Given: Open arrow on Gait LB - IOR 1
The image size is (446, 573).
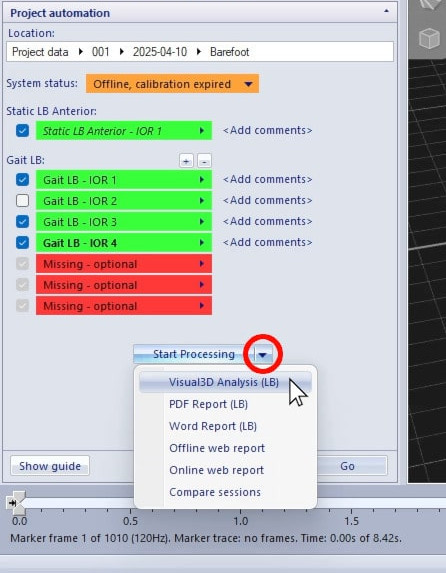Looking at the screenshot, I should tap(202, 180).
